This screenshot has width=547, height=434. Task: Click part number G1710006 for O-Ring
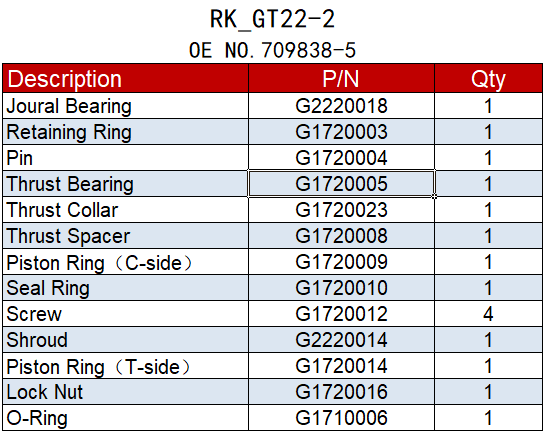click(x=341, y=418)
